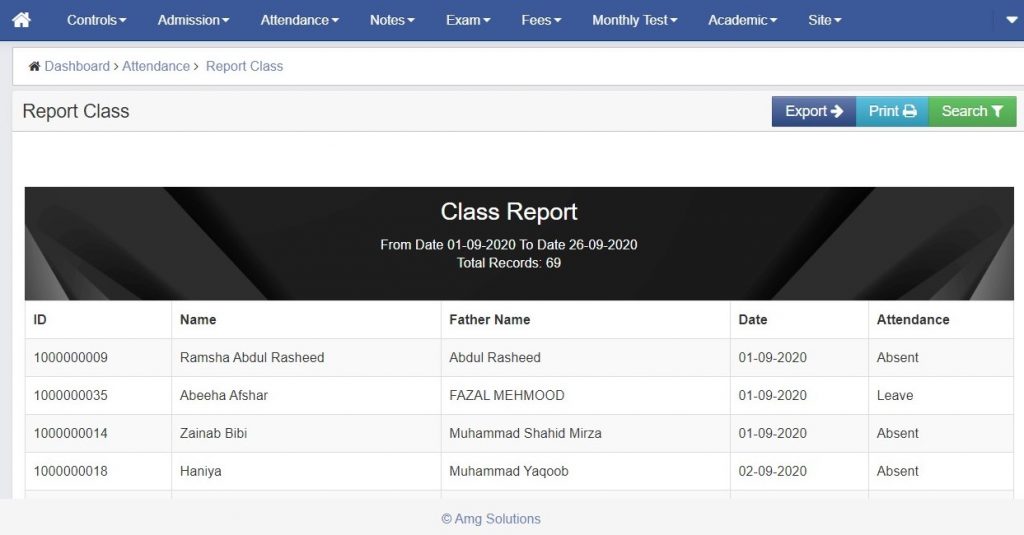Select Absent status in Haniya row
Image resolution: width=1024 pixels, height=535 pixels.
[x=897, y=471]
